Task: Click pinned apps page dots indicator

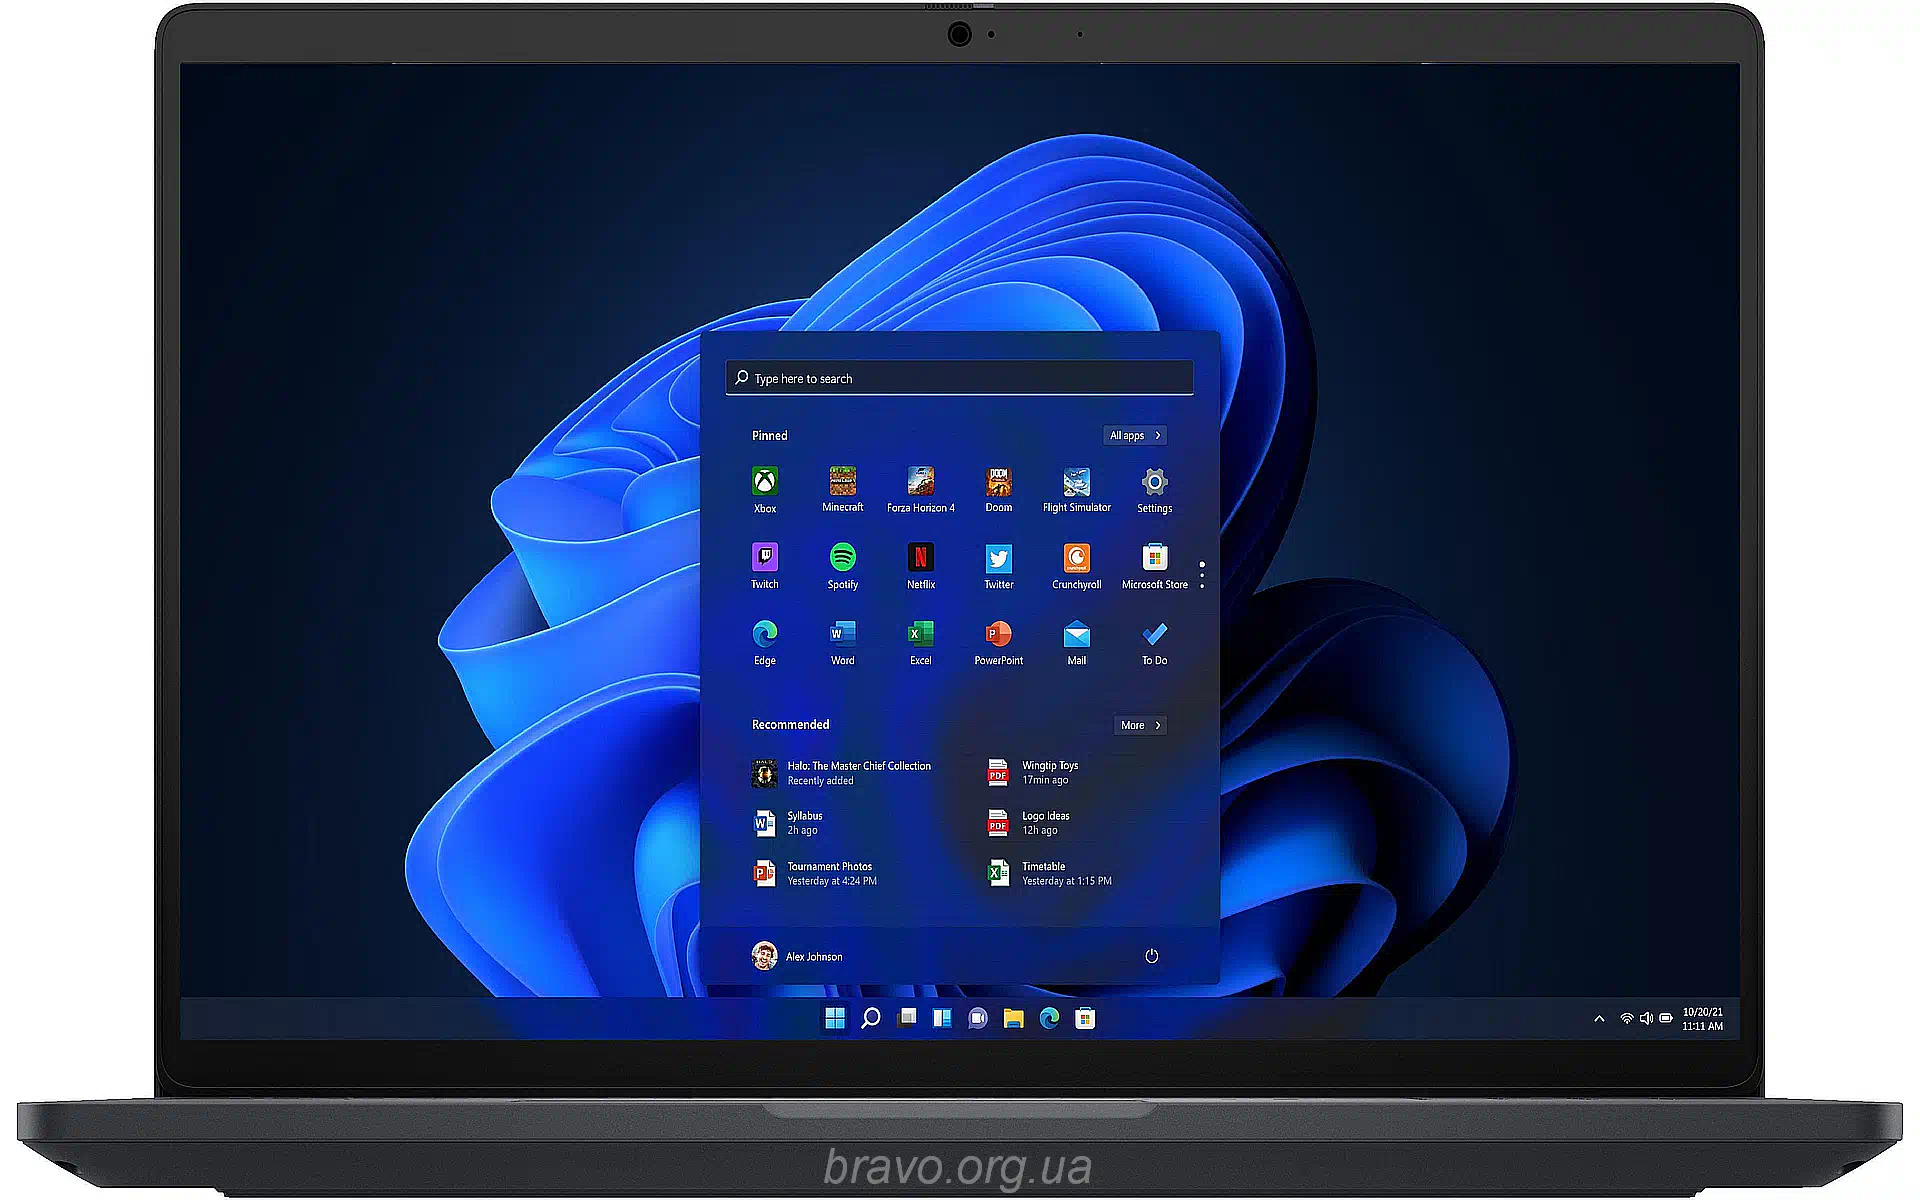Action: (1201, 575)
